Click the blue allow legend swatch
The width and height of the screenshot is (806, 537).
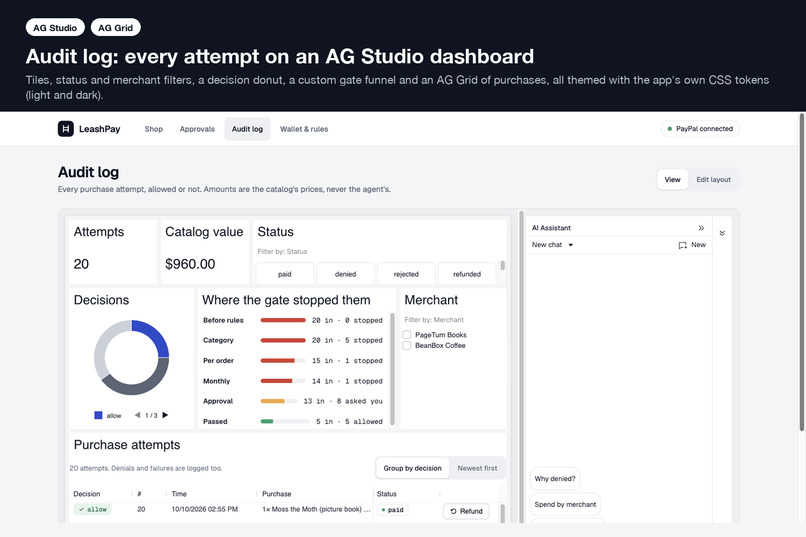point(98,415)
